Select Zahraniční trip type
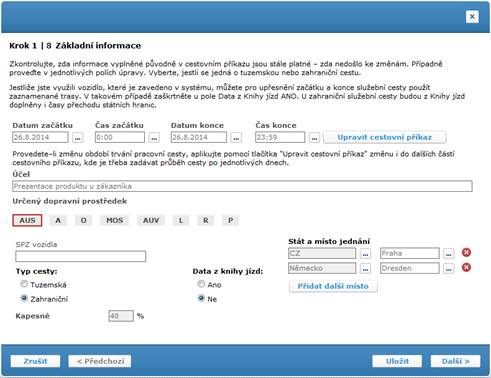The image size is (491, 378). pyautogui.click(x=24, y=298)
